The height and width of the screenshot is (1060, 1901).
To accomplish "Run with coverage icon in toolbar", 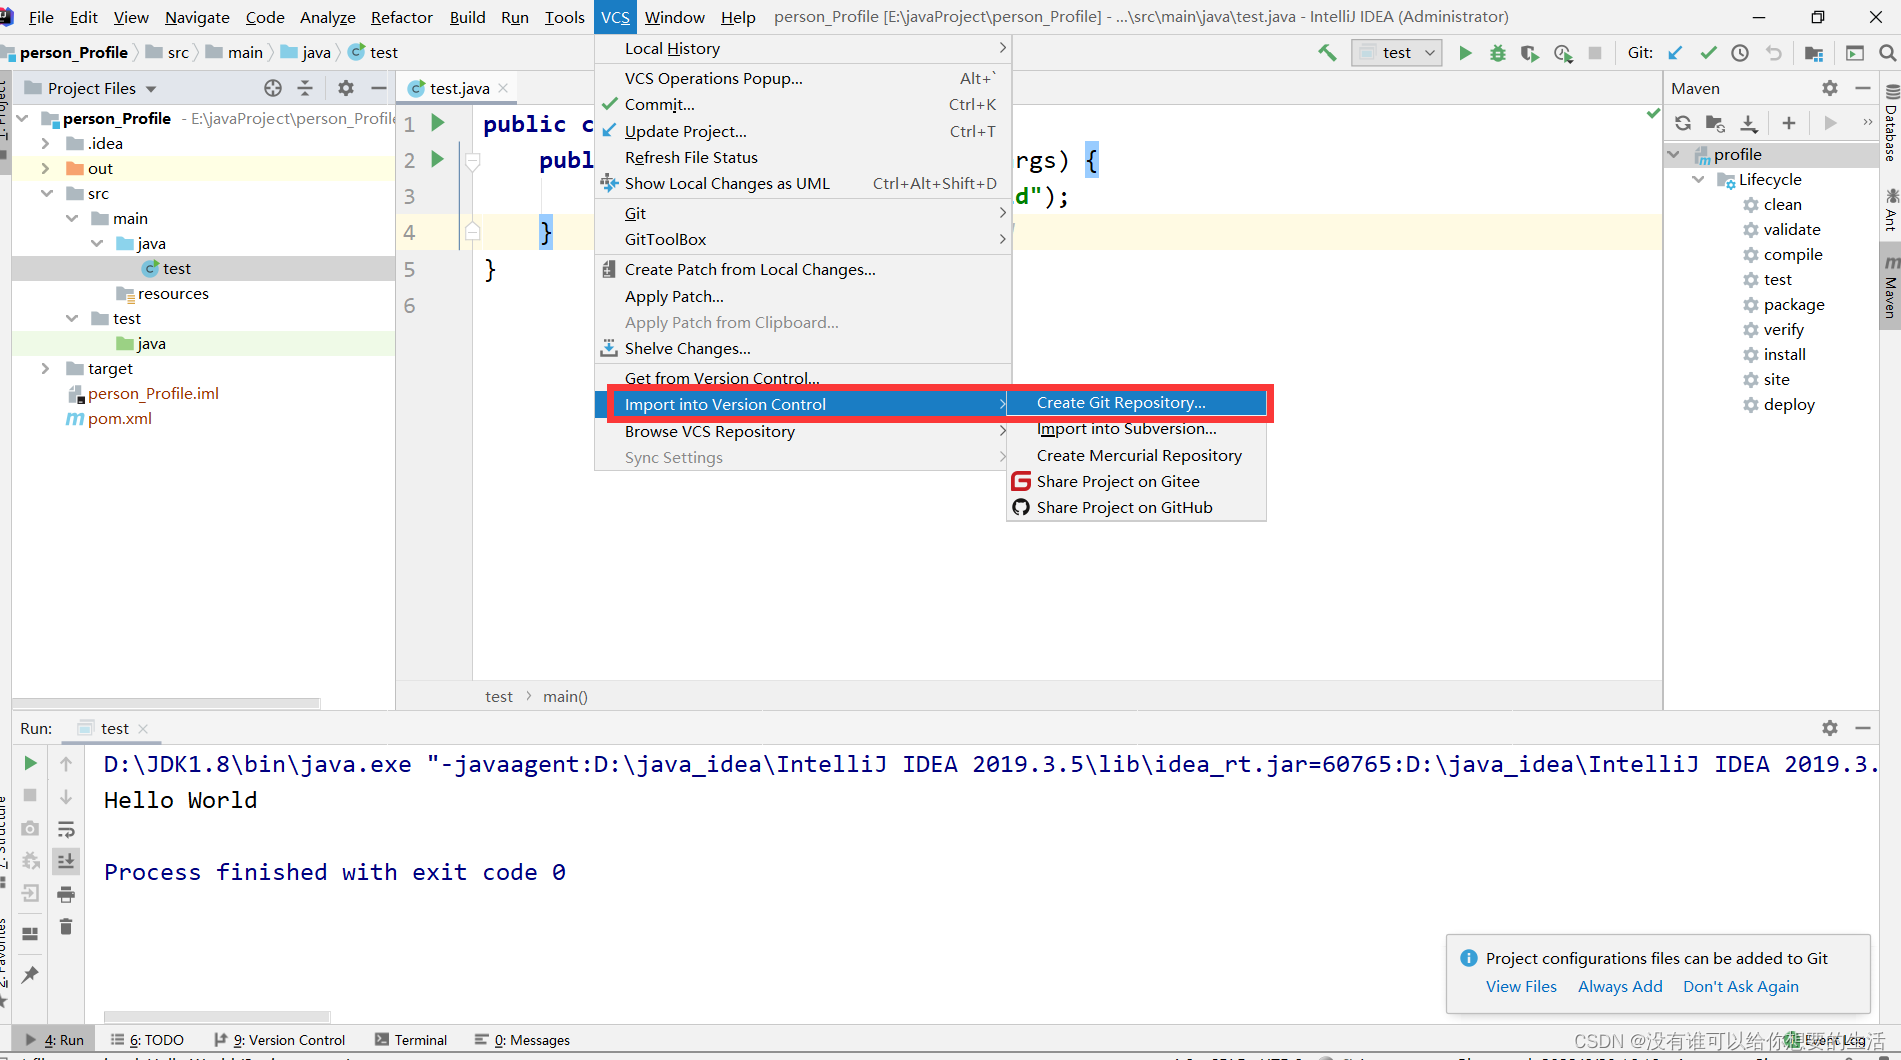I will tap(1529, 53).
